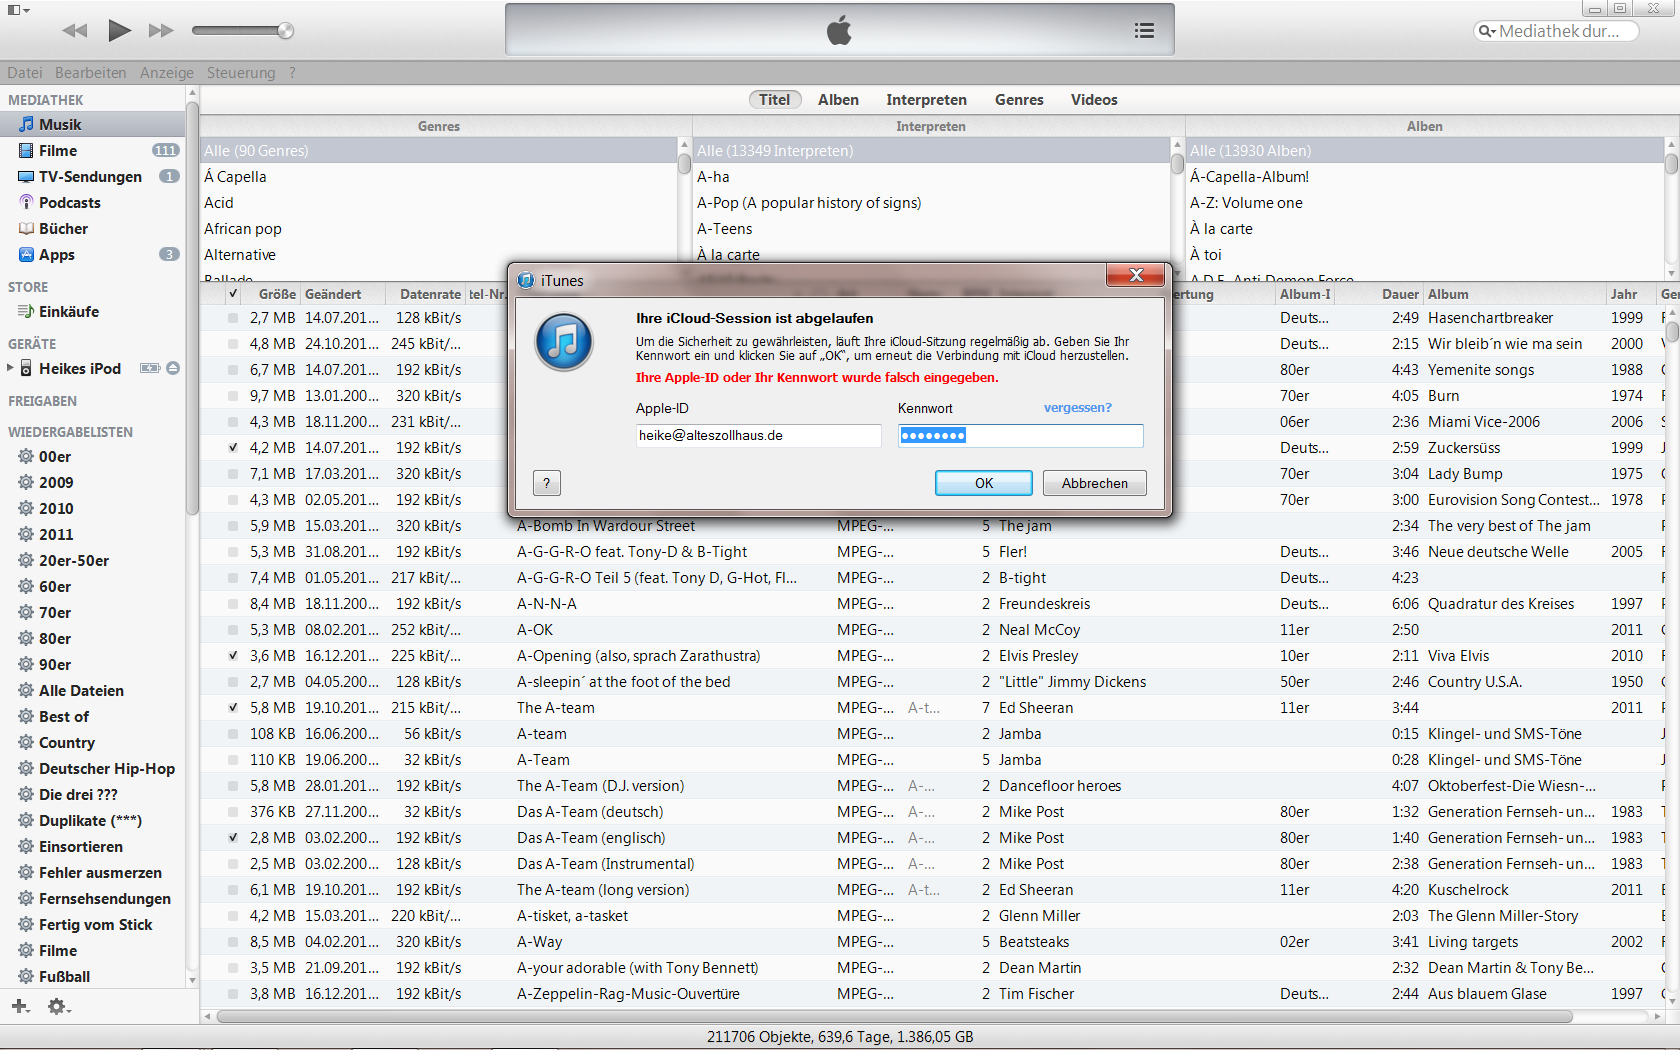1680x1050 pixels.
Task: Open Bücher in the sidebar
Action: pyautogui.click(x=93, y=229)
